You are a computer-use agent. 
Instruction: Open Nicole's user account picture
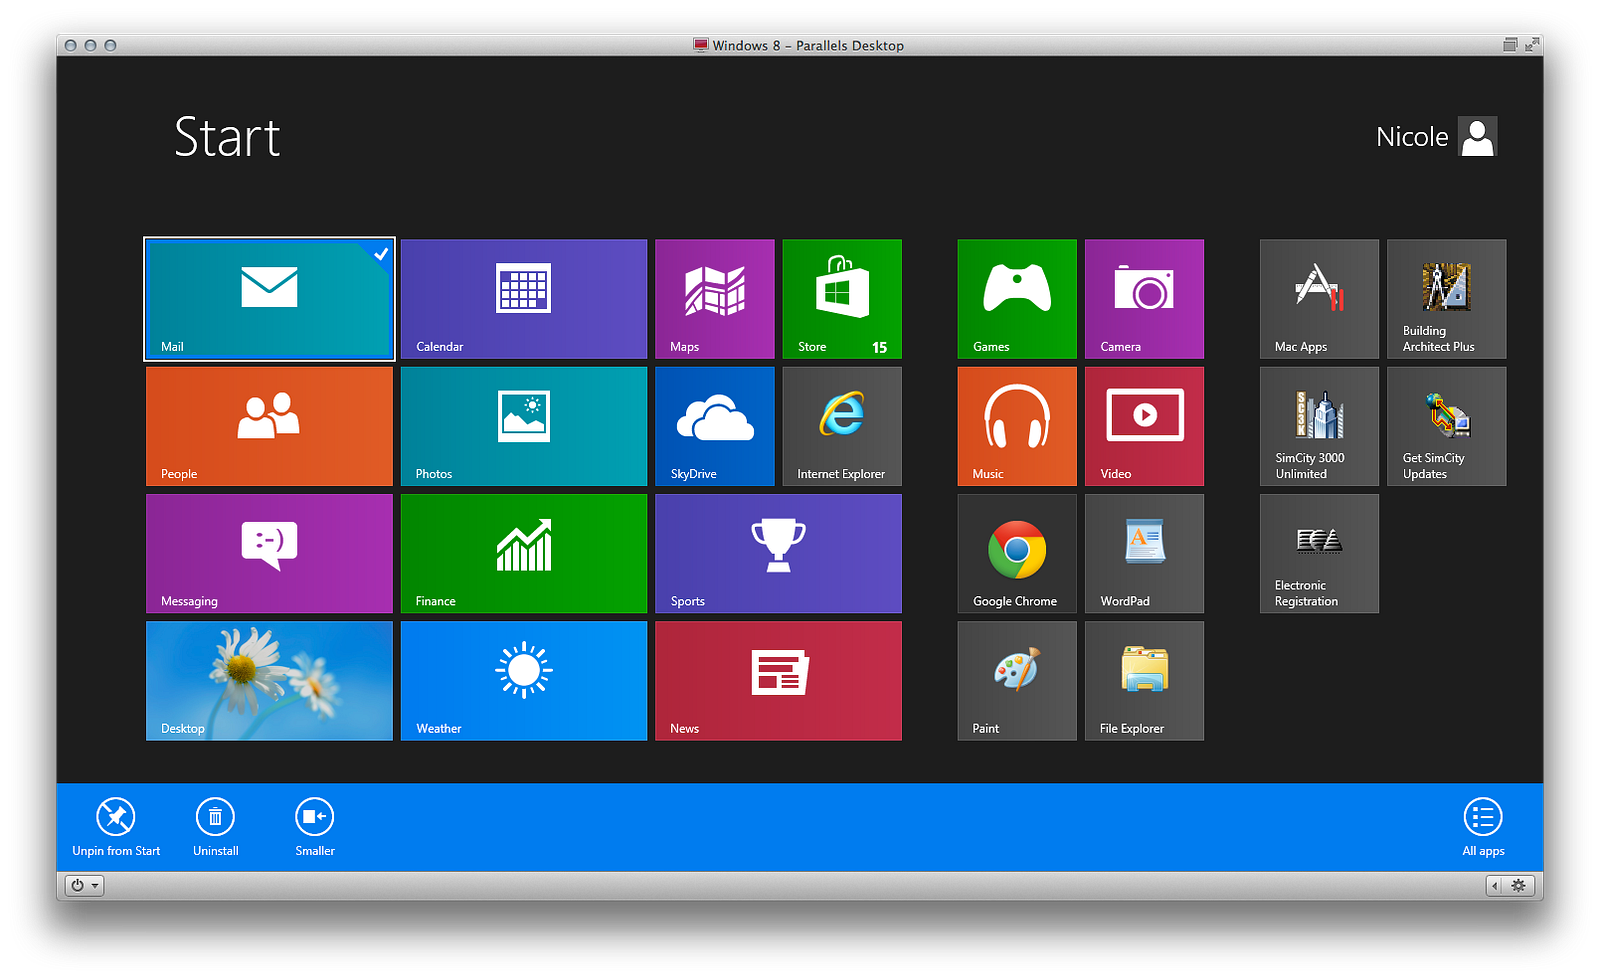click(x=1477, y=136)
